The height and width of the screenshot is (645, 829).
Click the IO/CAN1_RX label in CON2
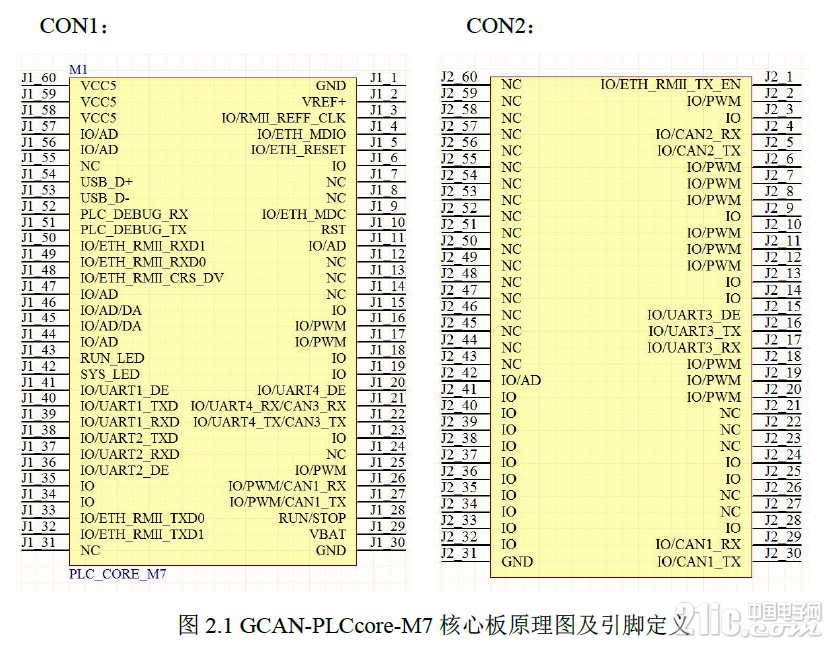[698, 545]
